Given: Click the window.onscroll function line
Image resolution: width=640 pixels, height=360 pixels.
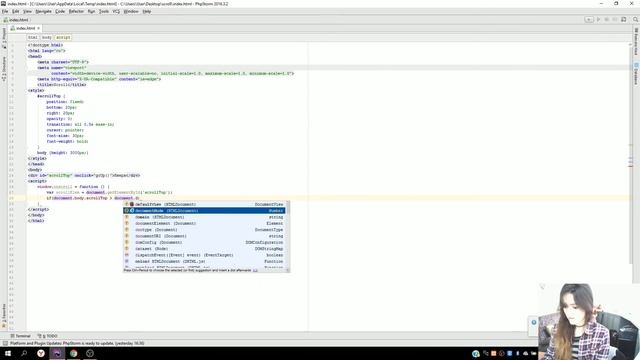Looking at the screenshot, I should pos(73,187).
